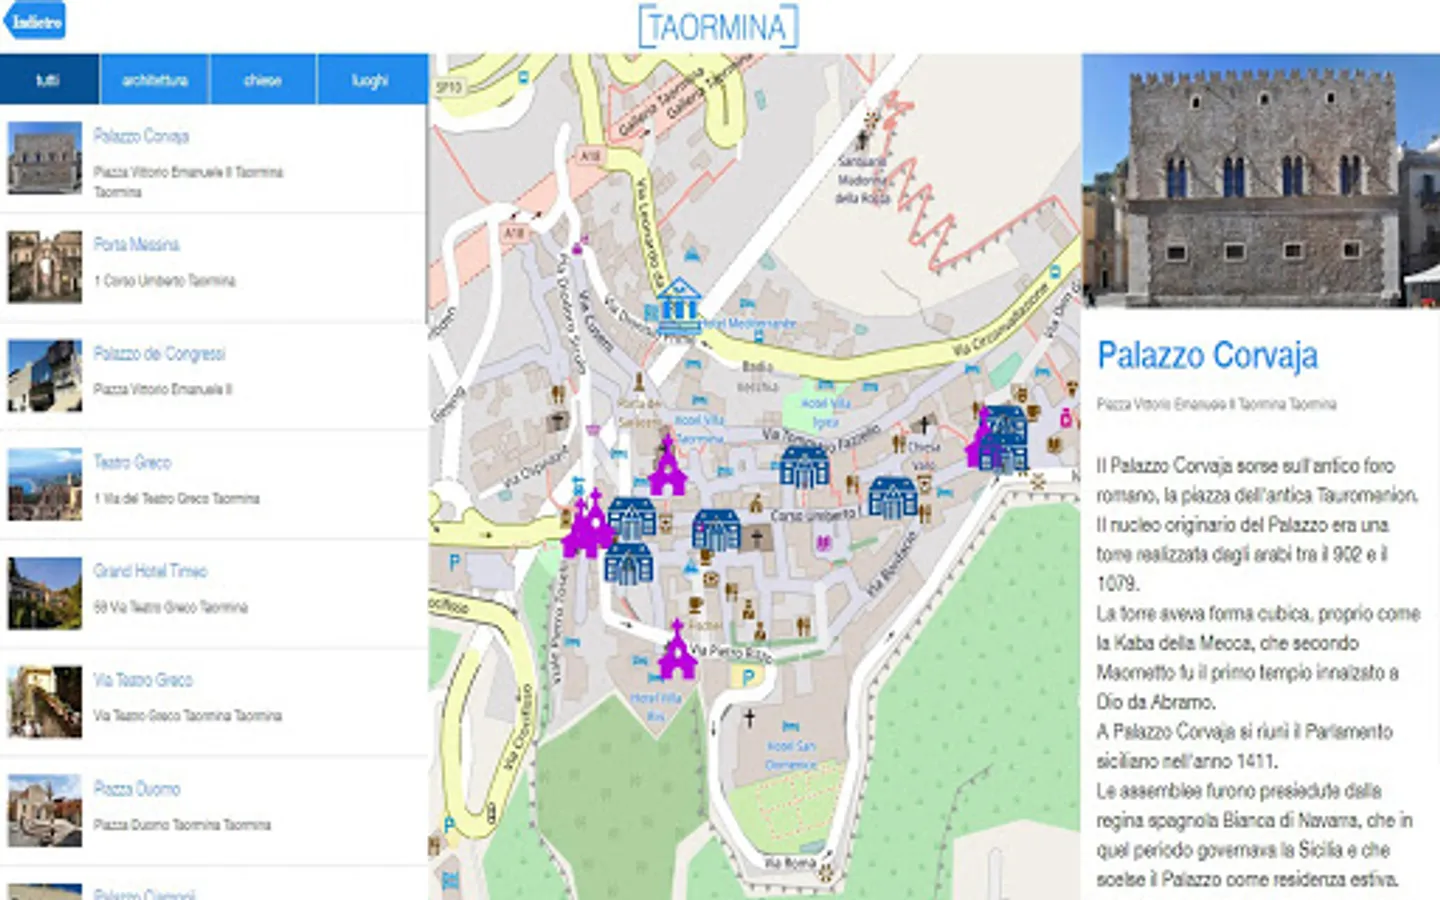The height and width of the screenshot is (900, 1440).
Task: Click the blue building marker with the purple pin at the map's right edge
Action: tap(997, 438)
